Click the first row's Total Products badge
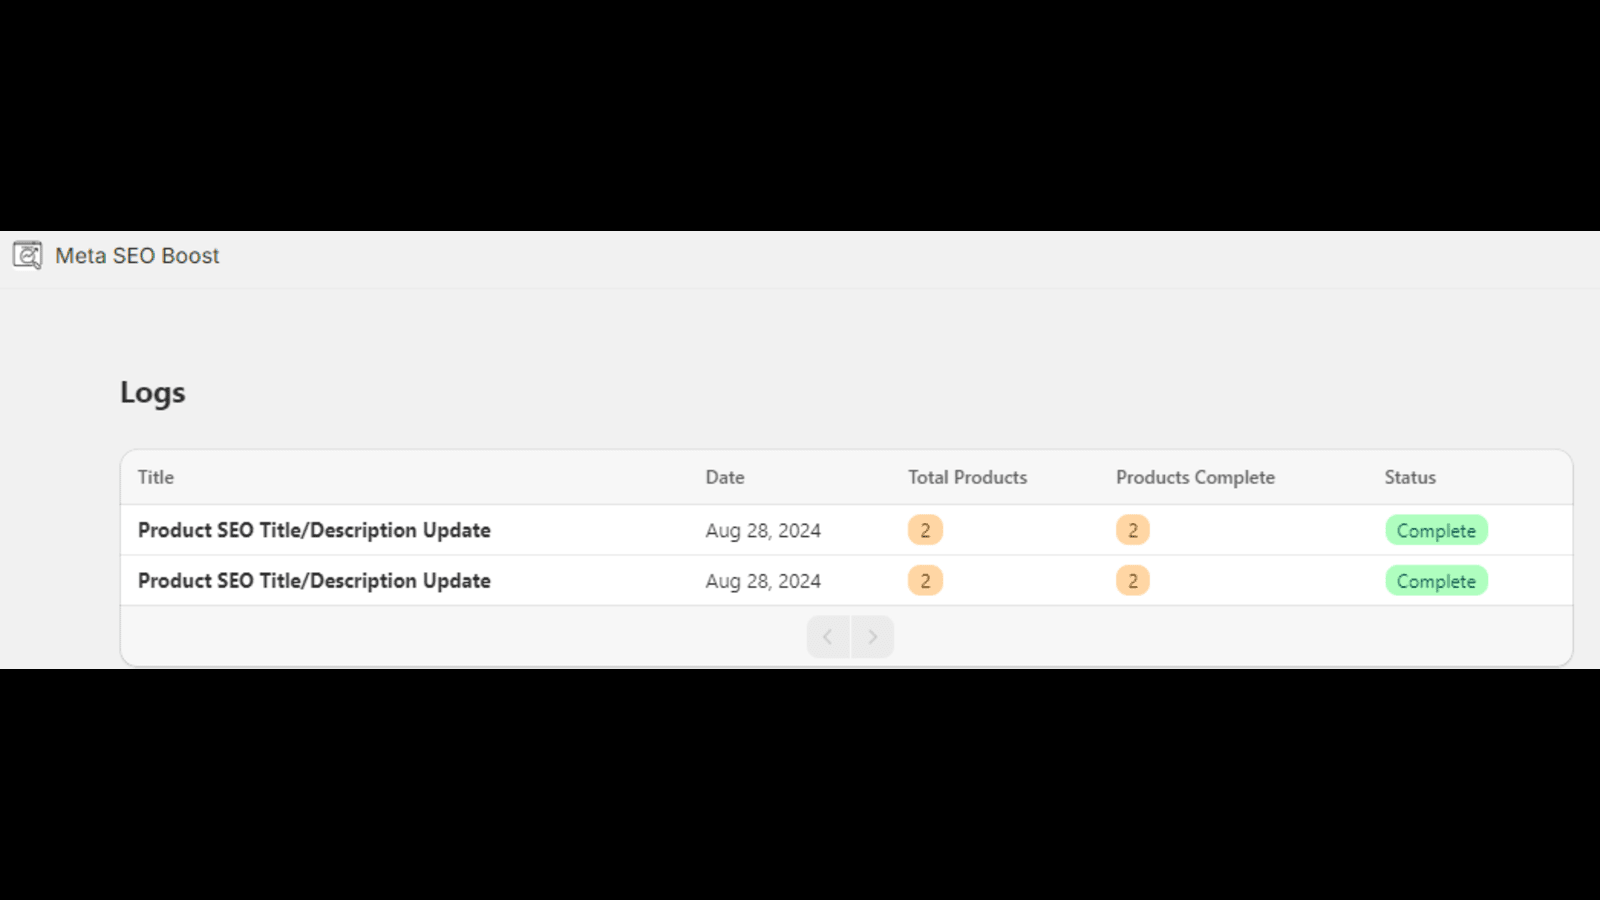 tap(925, 530)
